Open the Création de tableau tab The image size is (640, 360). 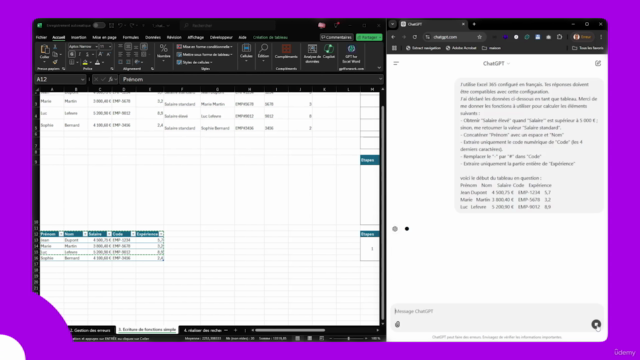click(x=270, y=37)
